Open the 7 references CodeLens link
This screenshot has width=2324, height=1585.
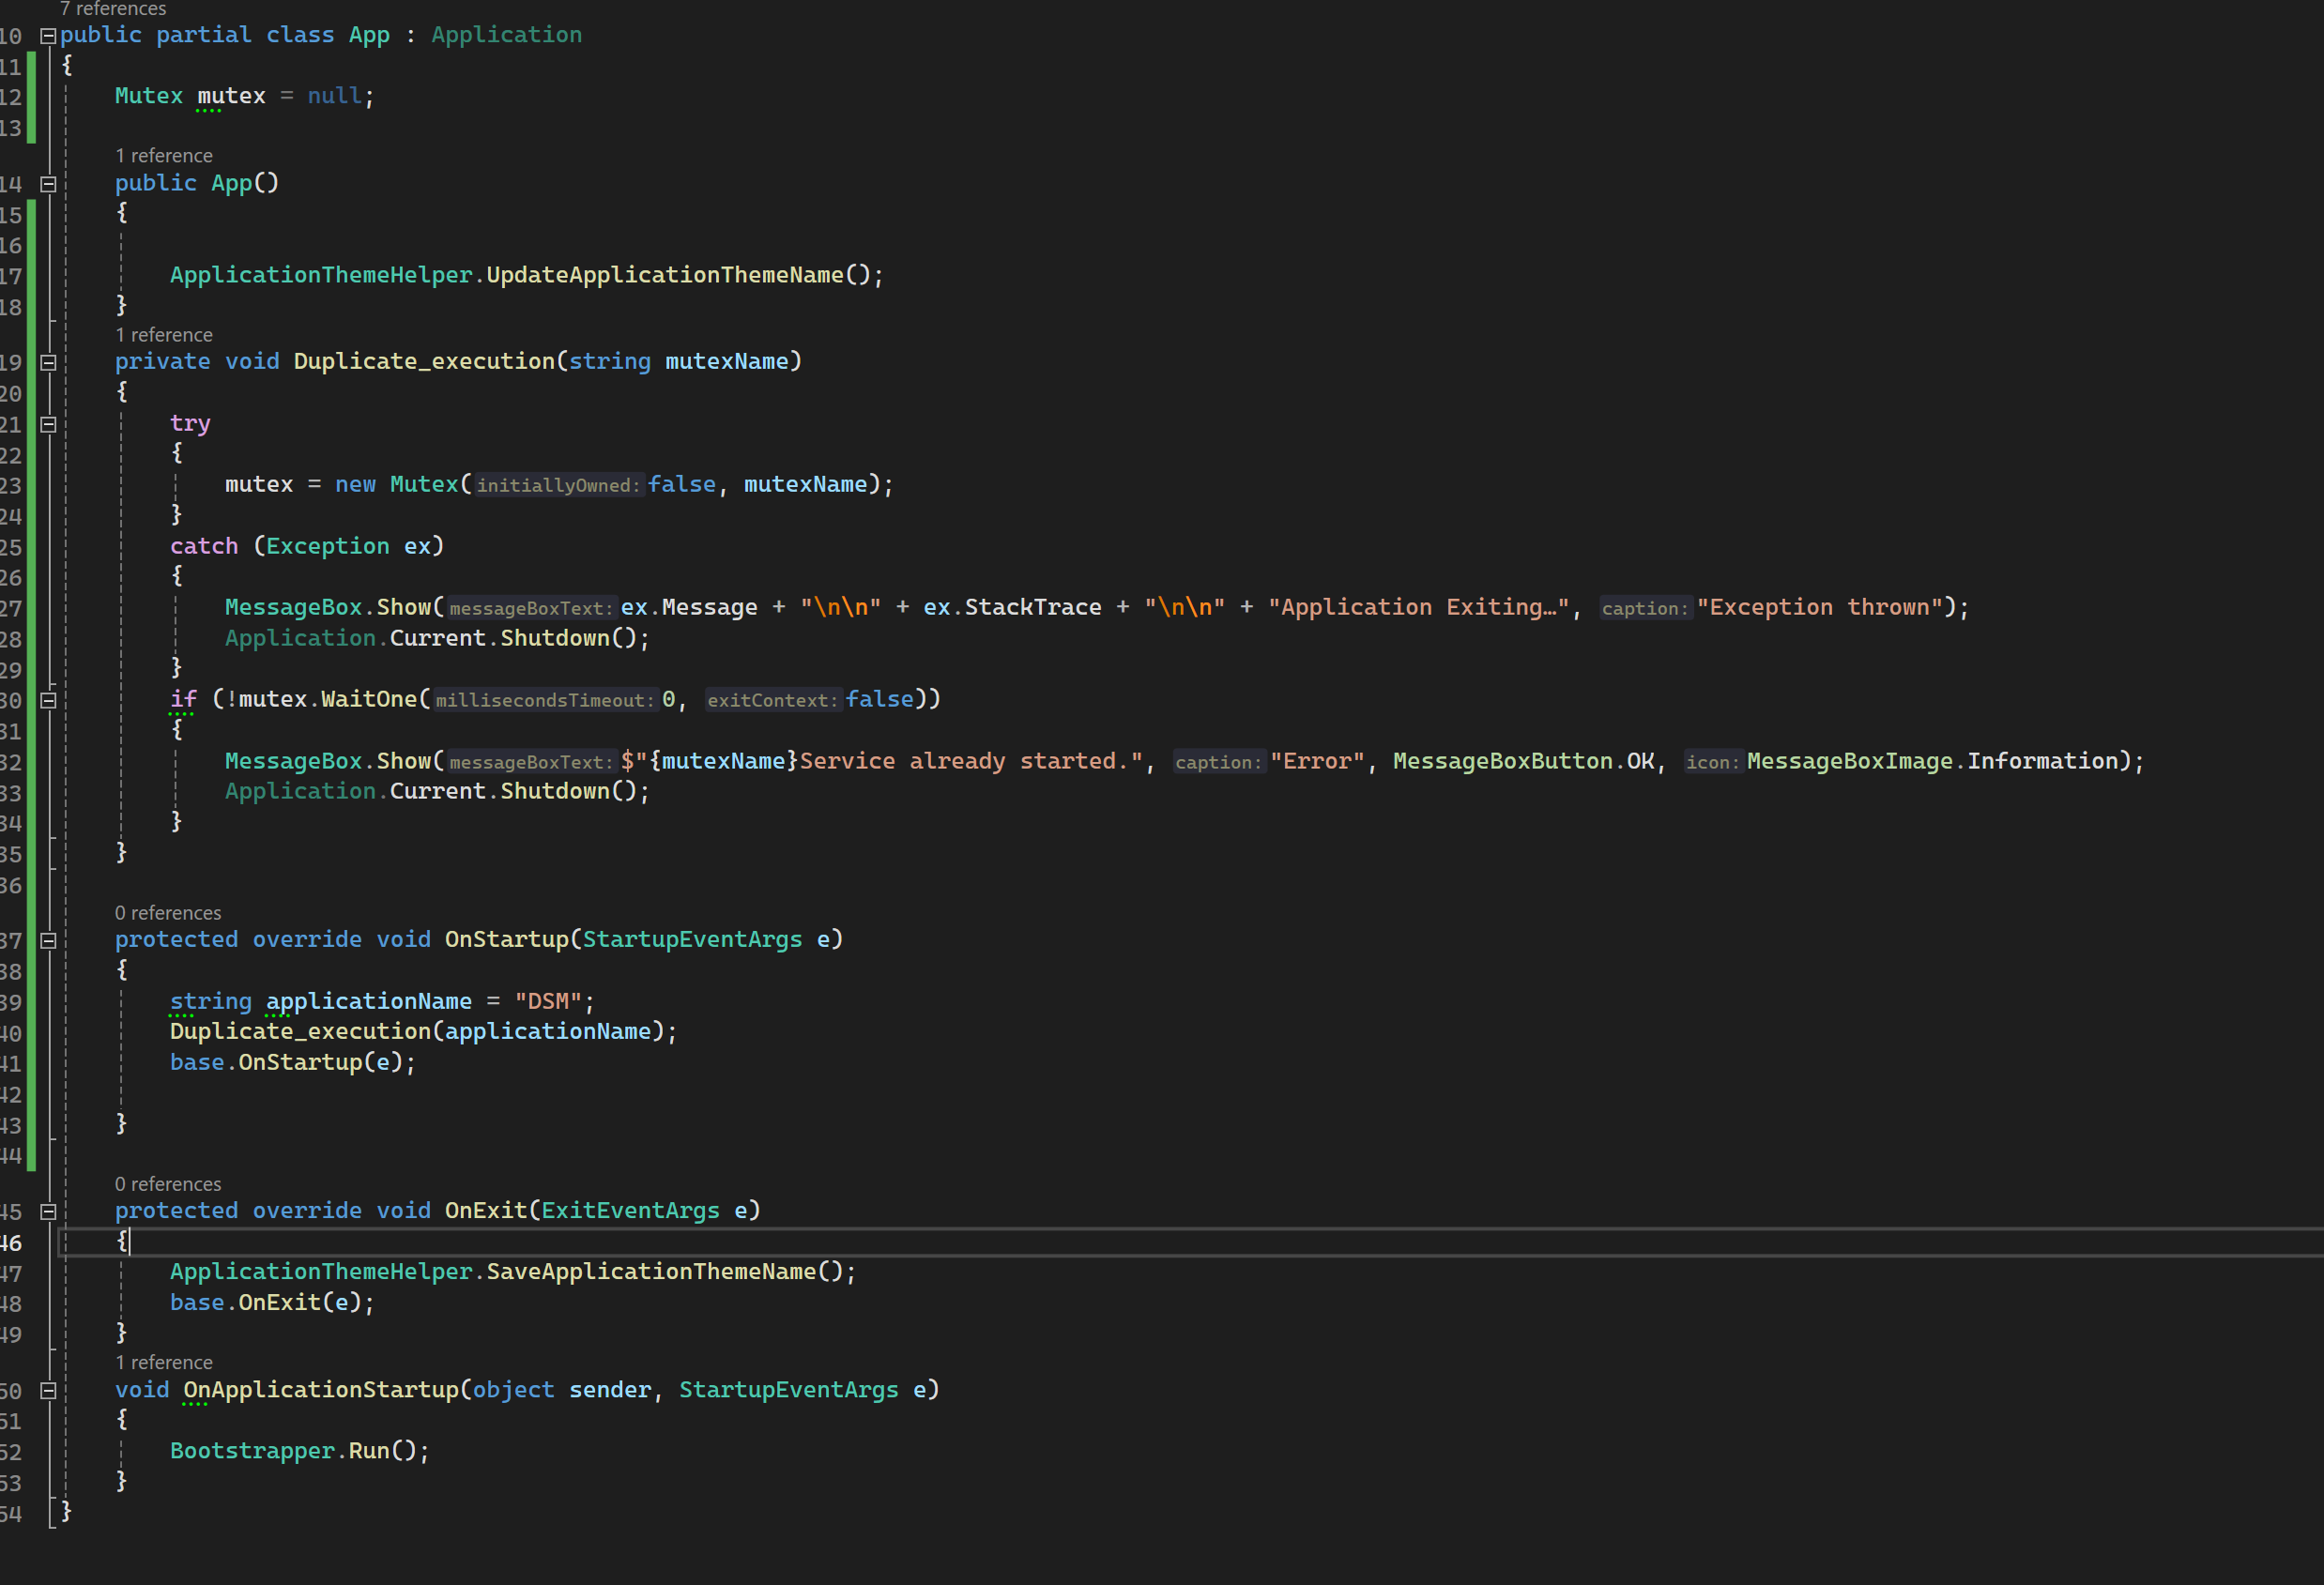(113, 9)
